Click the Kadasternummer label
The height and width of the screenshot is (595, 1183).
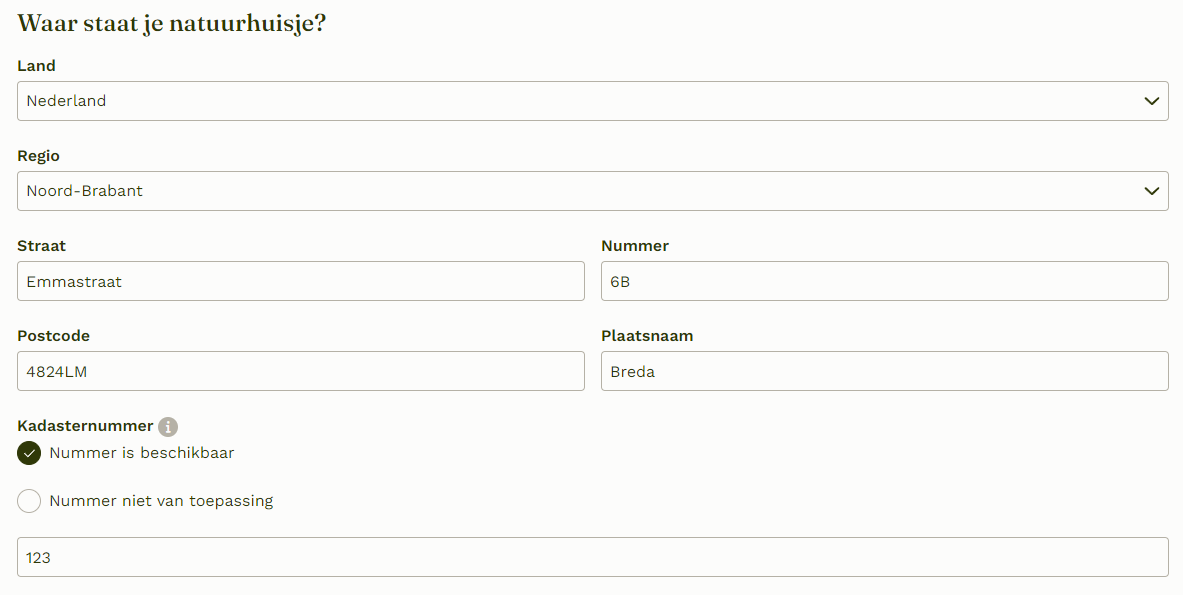(x=85, y=426)
